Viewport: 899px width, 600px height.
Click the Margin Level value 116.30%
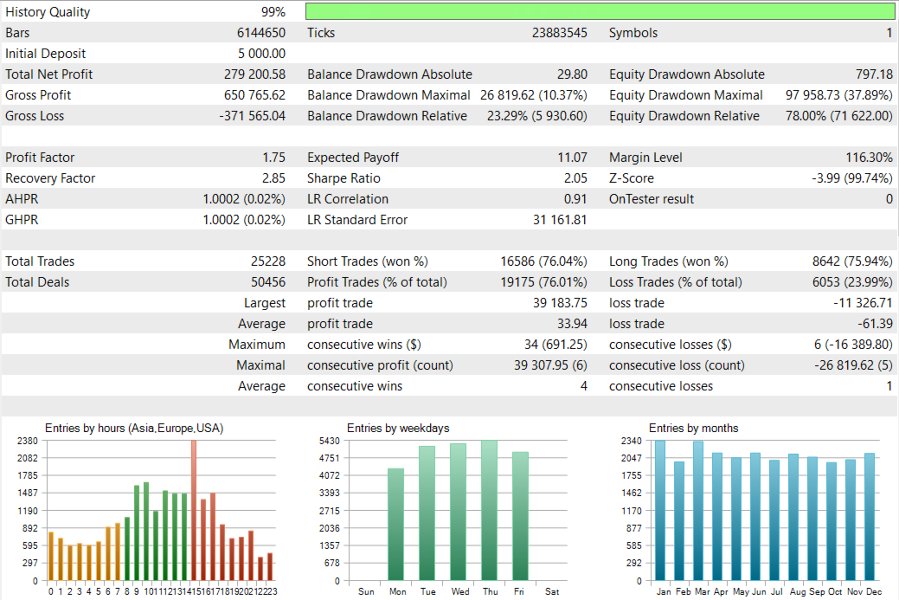(x=869, y=157)
